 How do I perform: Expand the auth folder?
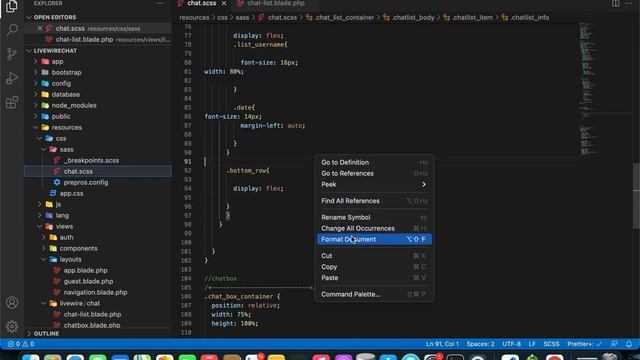66,238
